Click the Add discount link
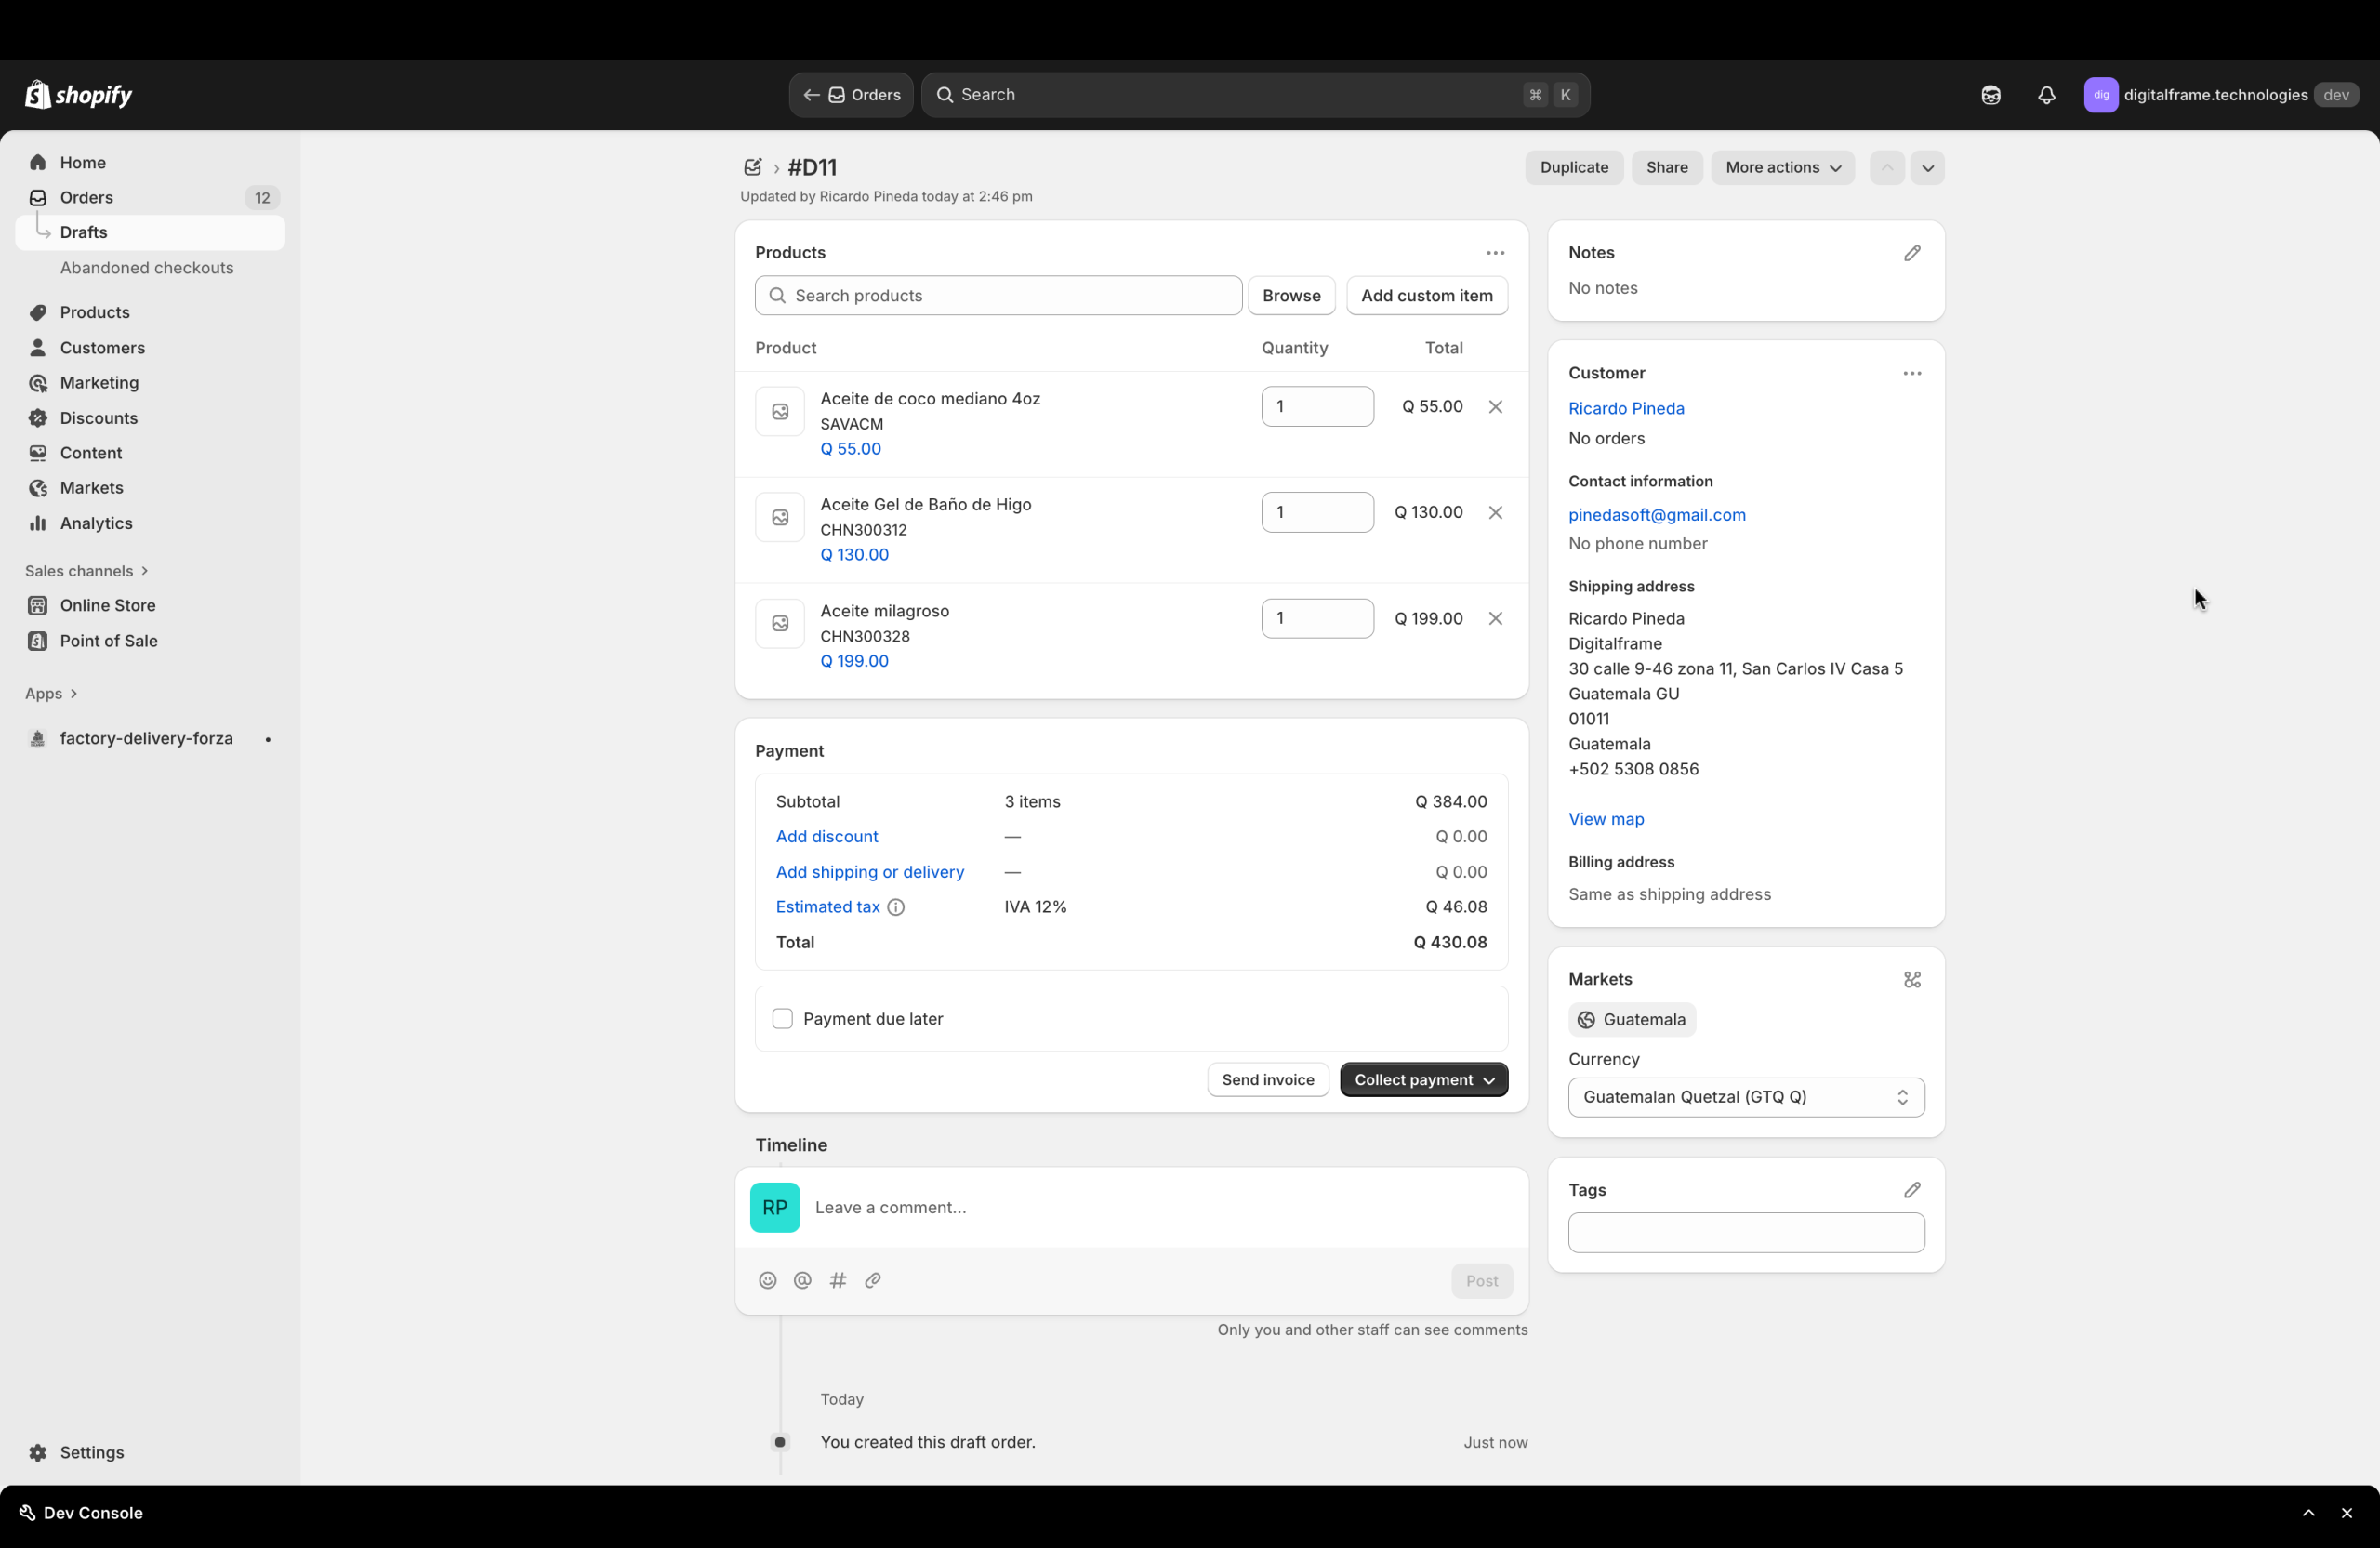The width and height of the screenshot is (2380, 1548). tap(826, 837)
